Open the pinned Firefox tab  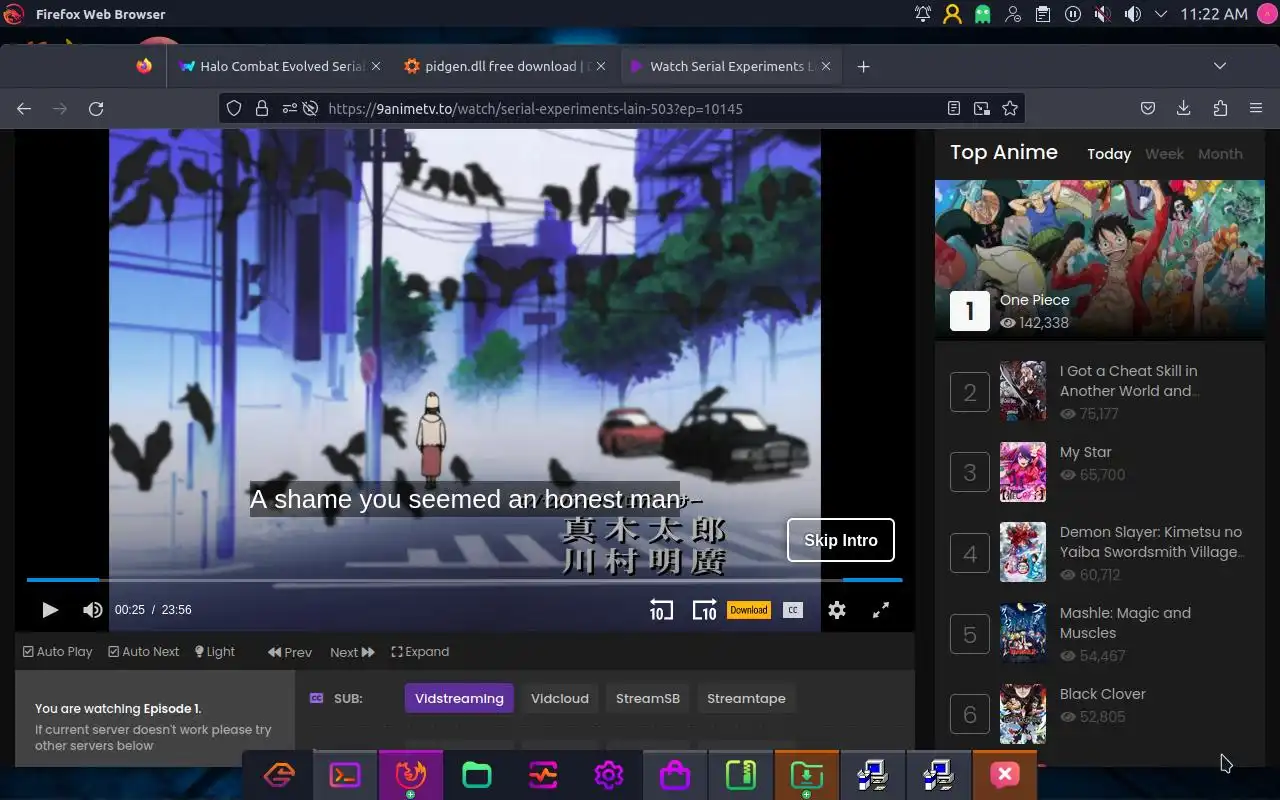[144, 66]
